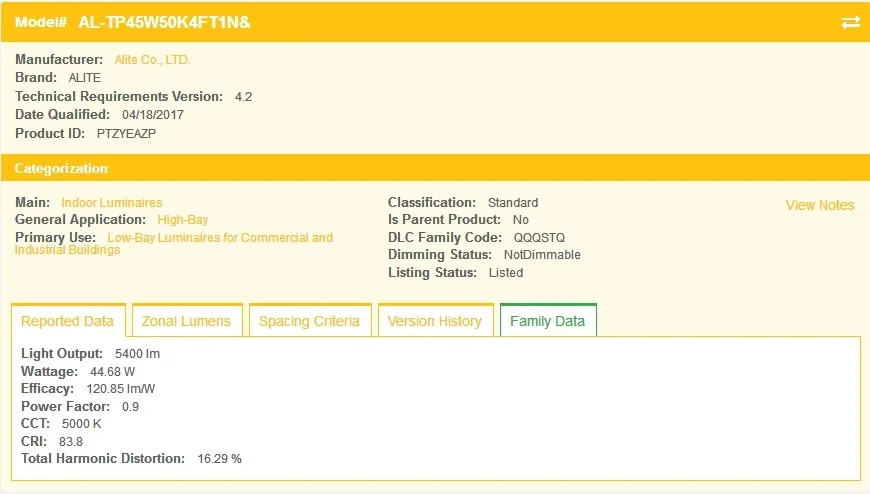Click the Product ID value PTZYEAZP

(127, 134)
